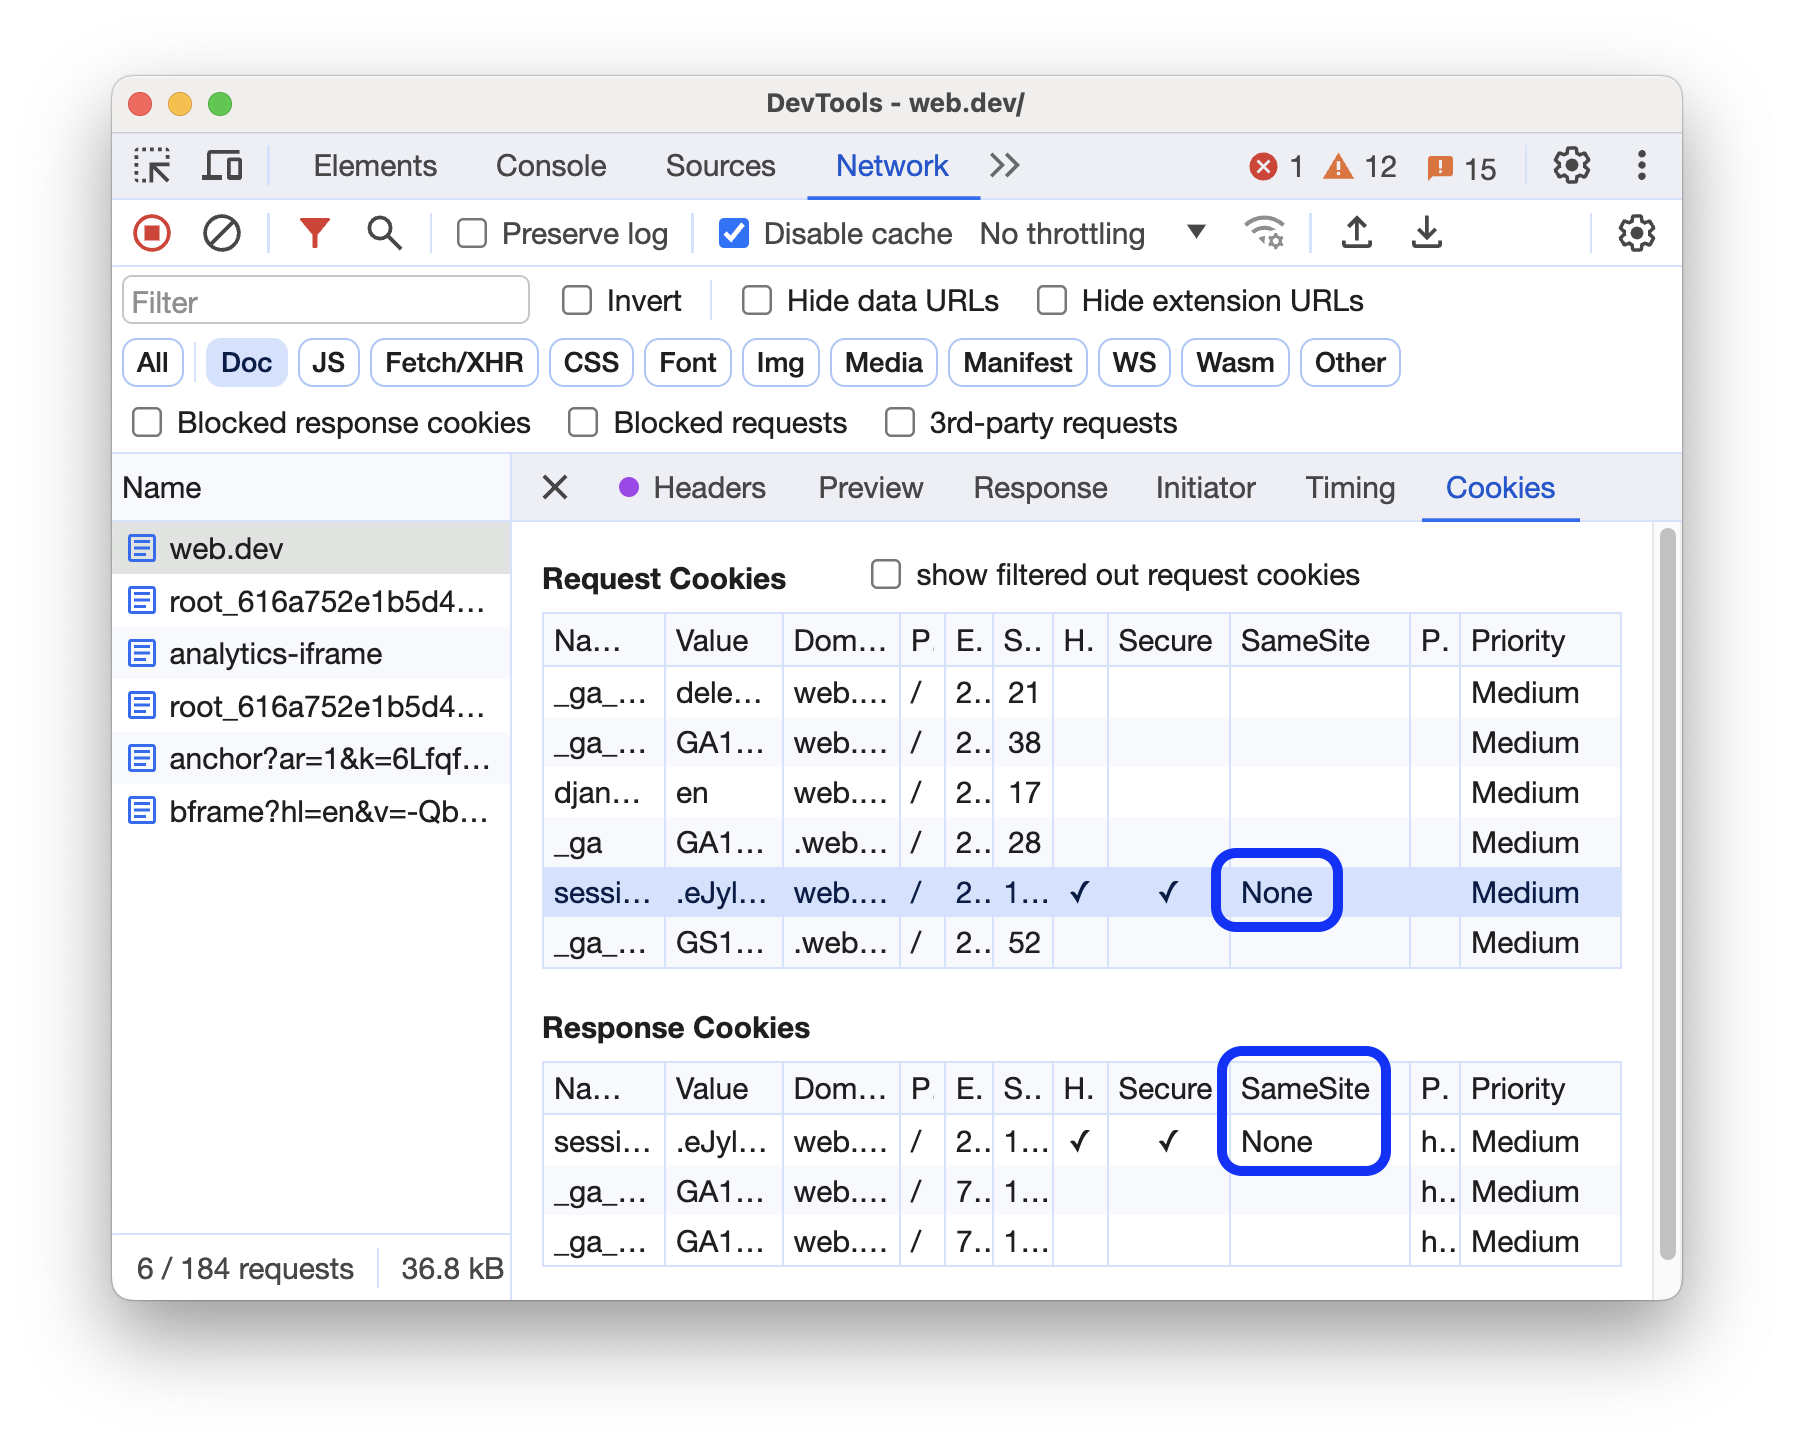
Task: Switch to the Console panel
Action: coord(550,166)
